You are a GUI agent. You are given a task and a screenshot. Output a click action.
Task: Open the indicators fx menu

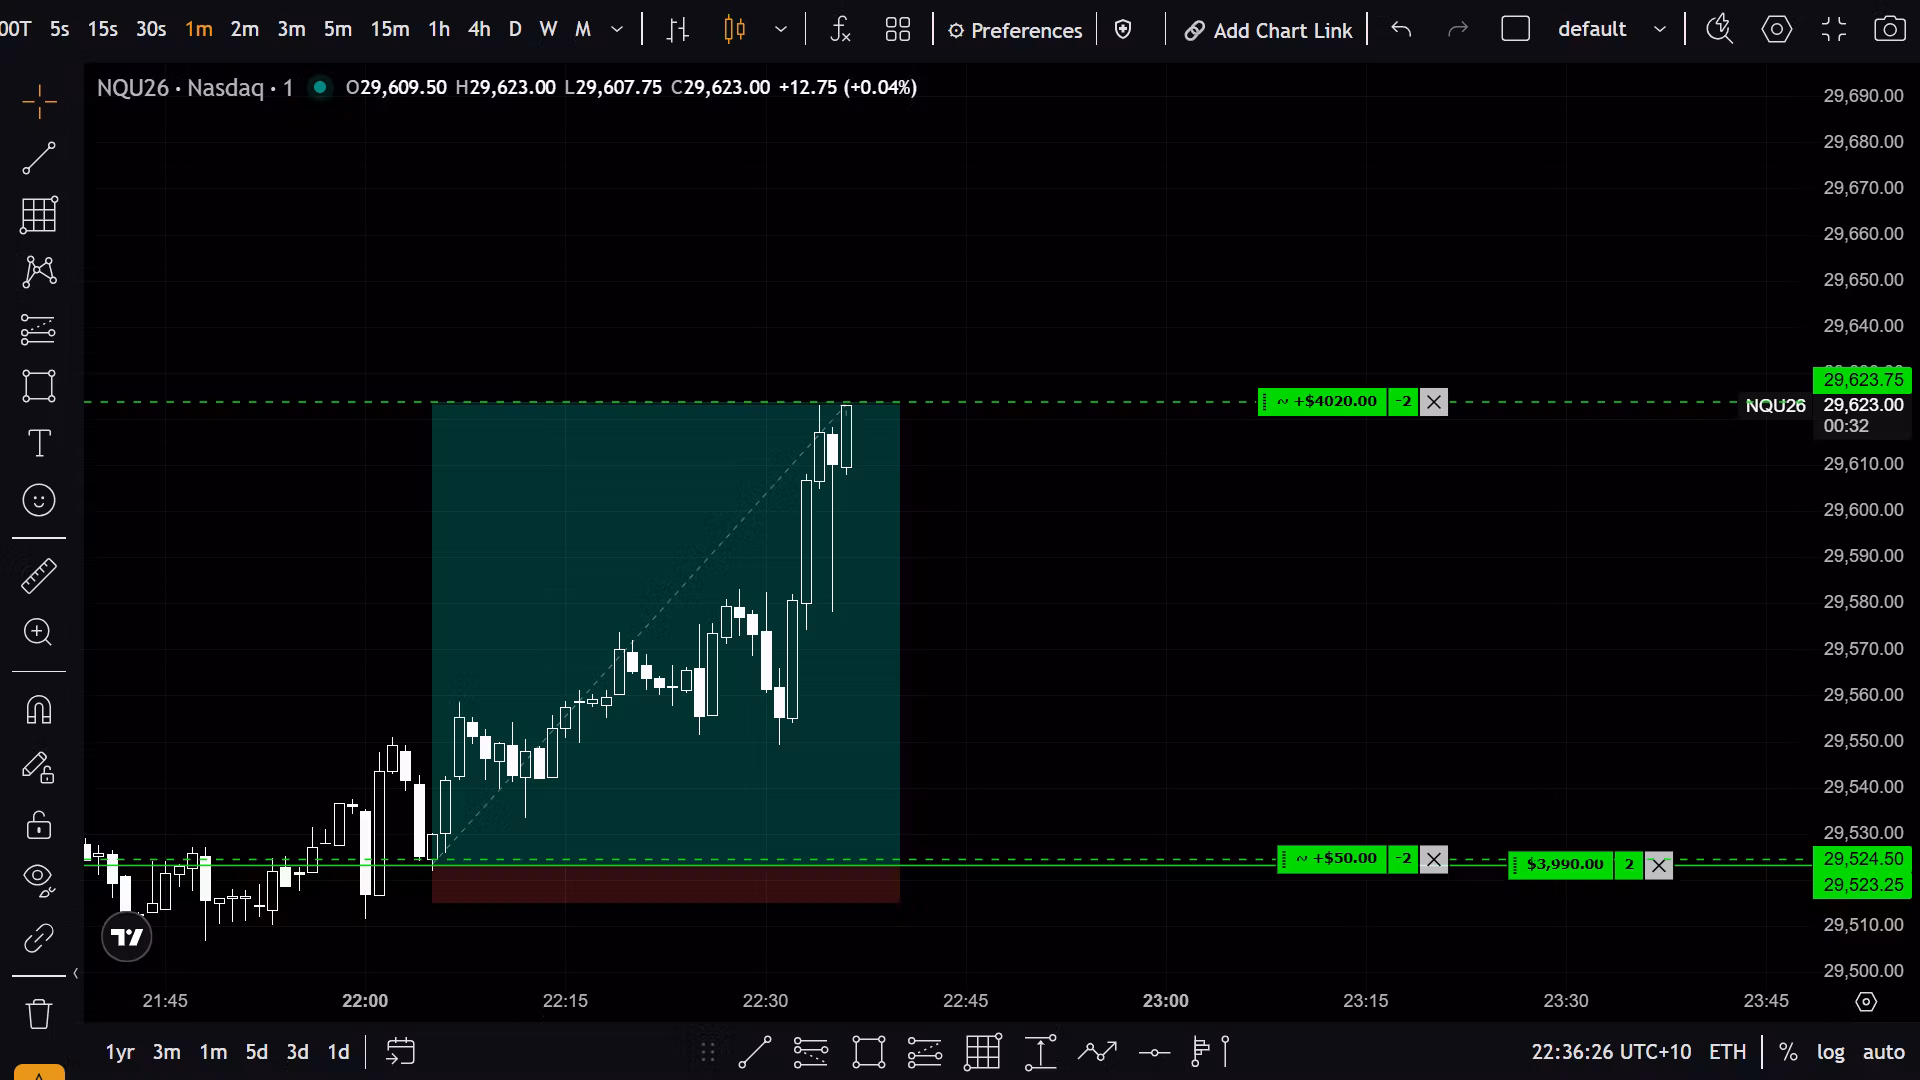(840, 29)
